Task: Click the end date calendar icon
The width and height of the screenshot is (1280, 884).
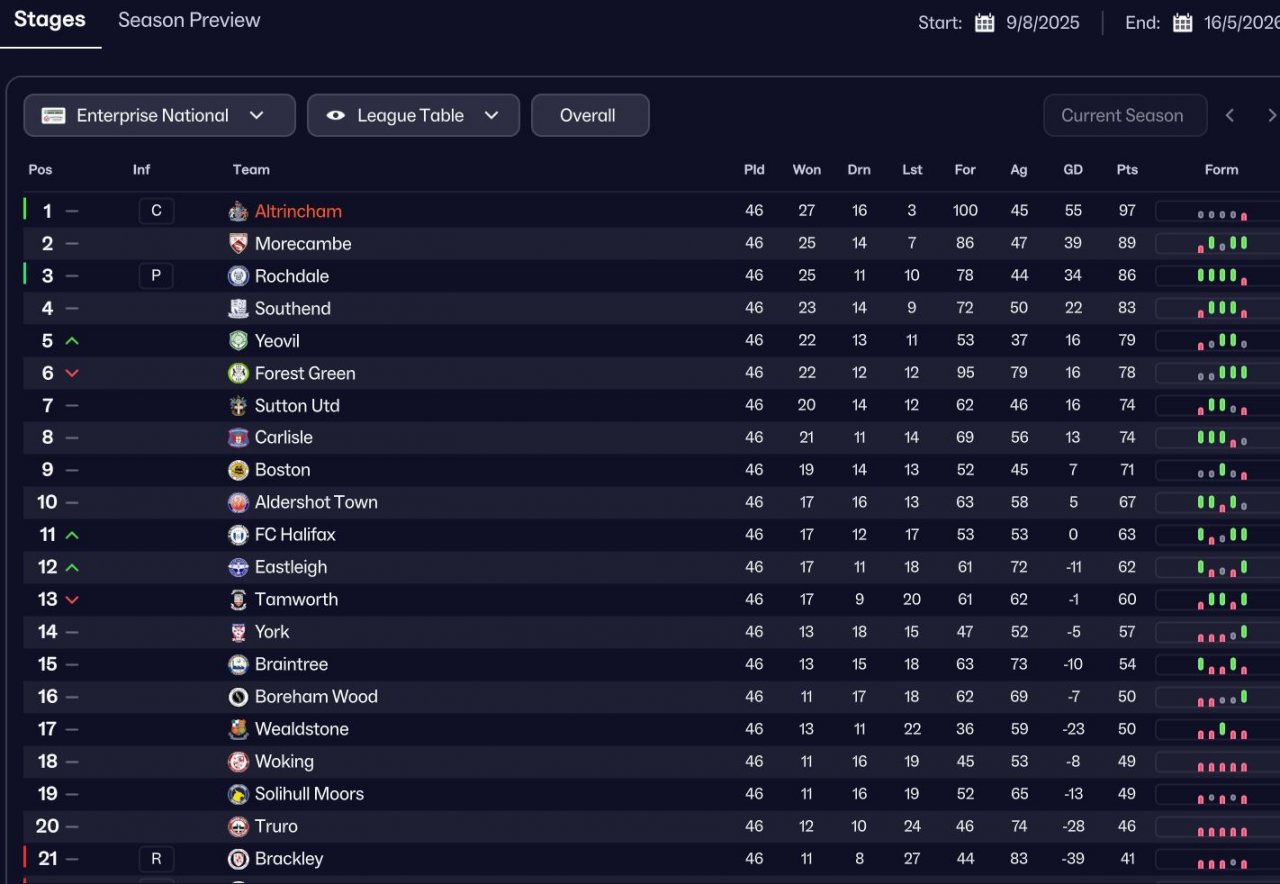Action: pos(1182,23)
